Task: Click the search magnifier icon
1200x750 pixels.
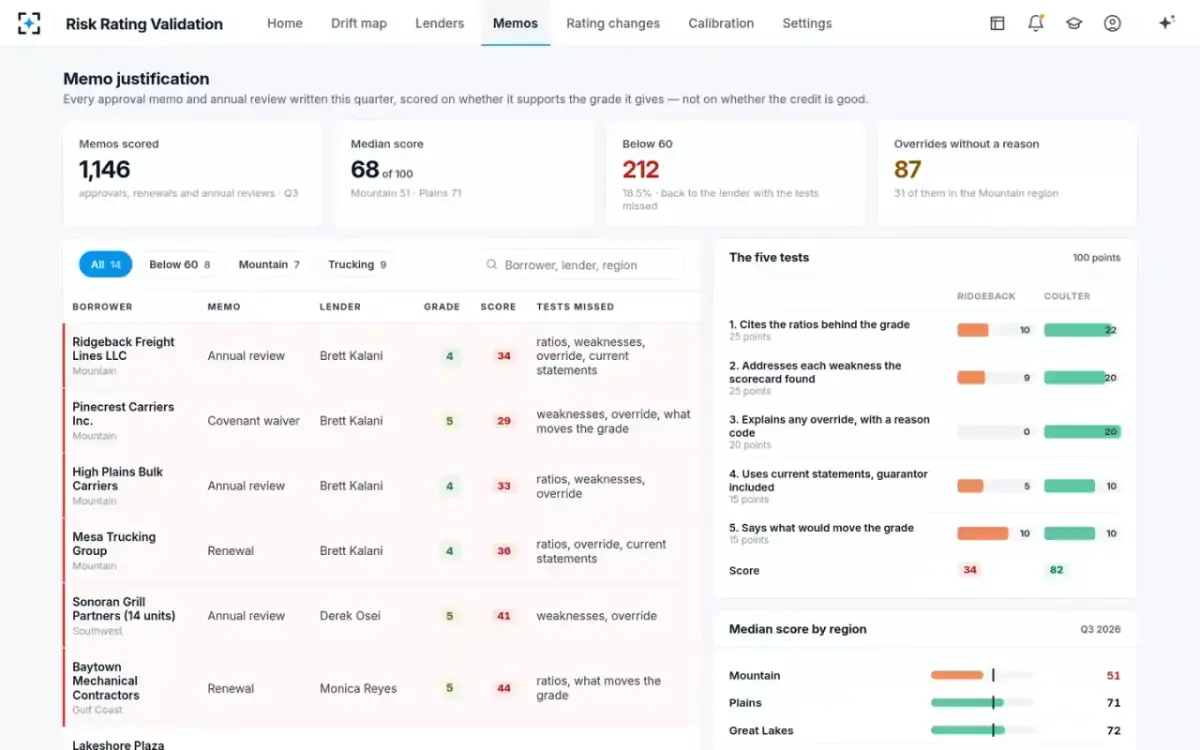Action: pyautogui.click(x=492, y=265)
